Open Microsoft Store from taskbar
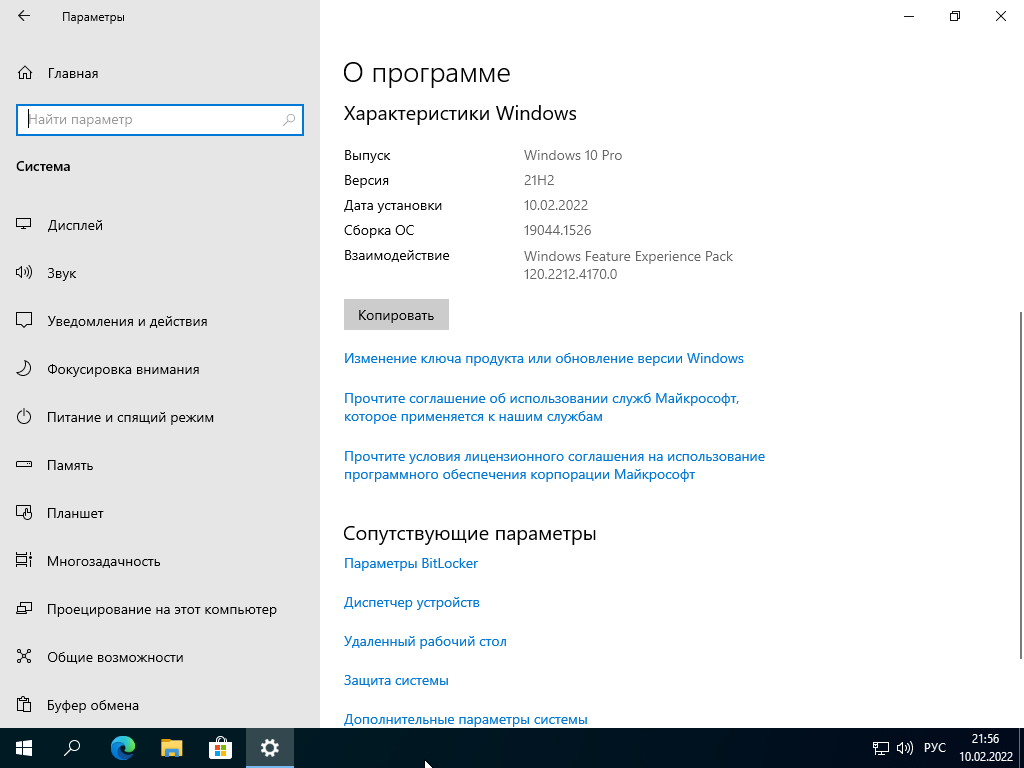 (x=220, y=748)
